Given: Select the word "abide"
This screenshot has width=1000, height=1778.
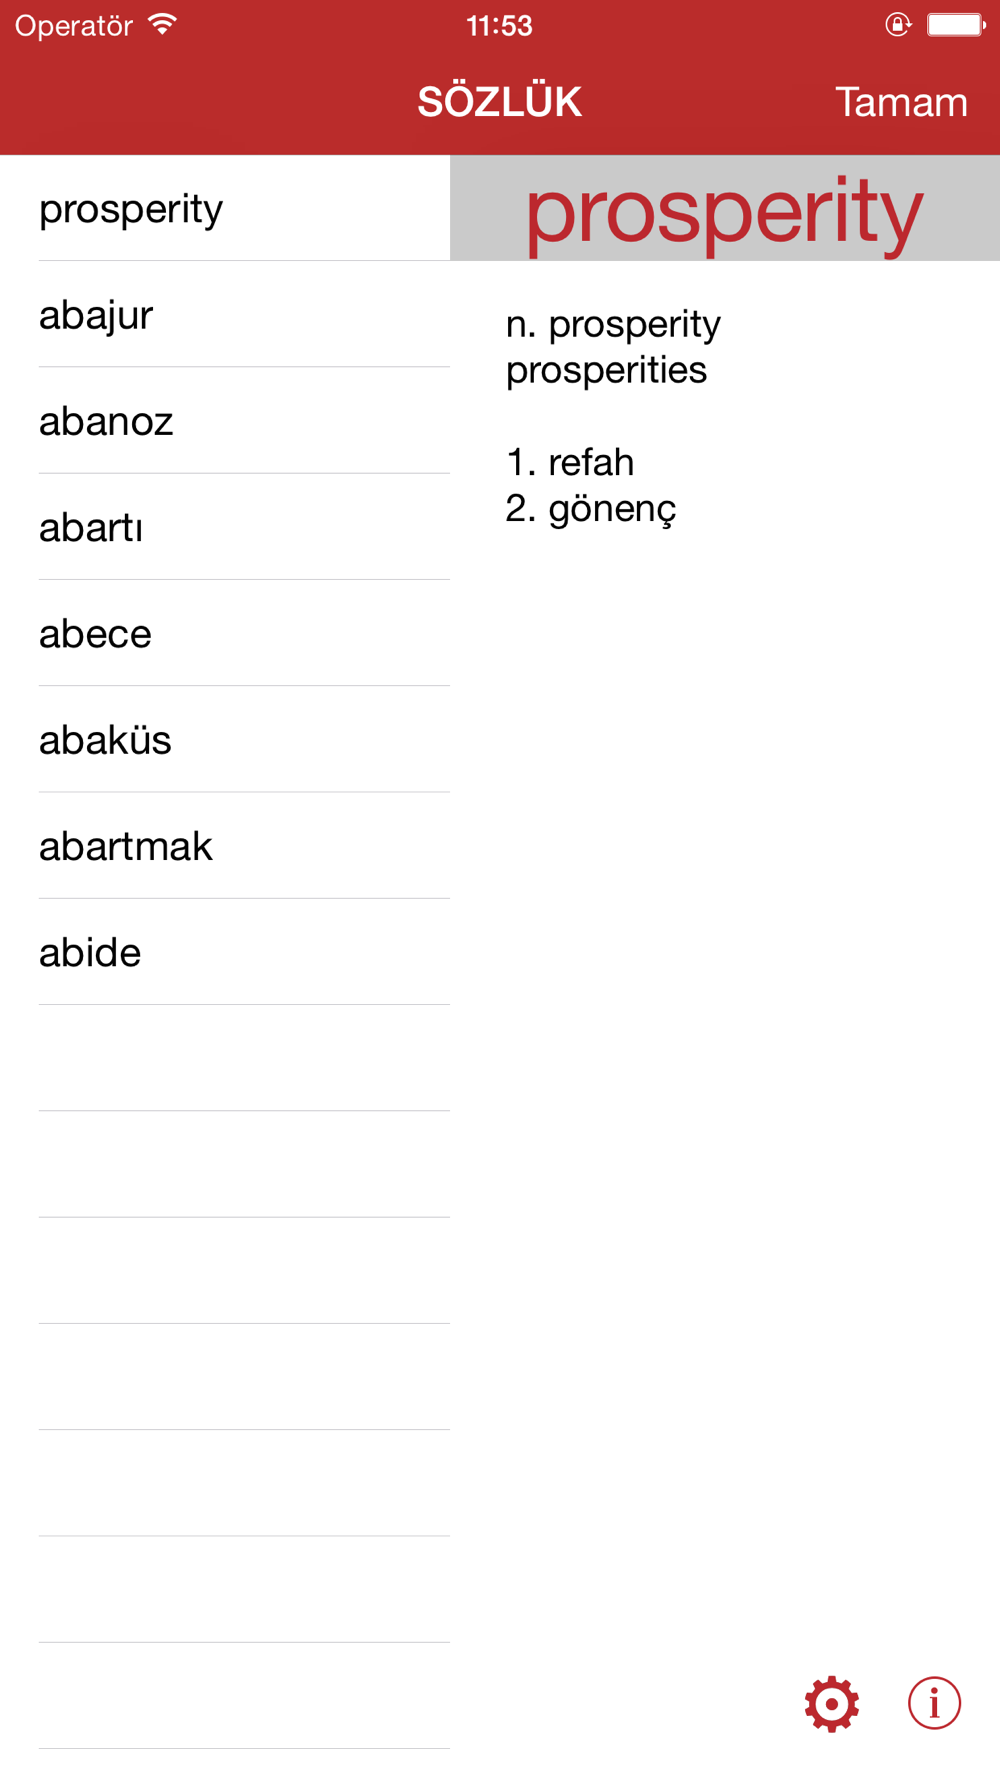Looking at the screenshot, I should (90, 952).
